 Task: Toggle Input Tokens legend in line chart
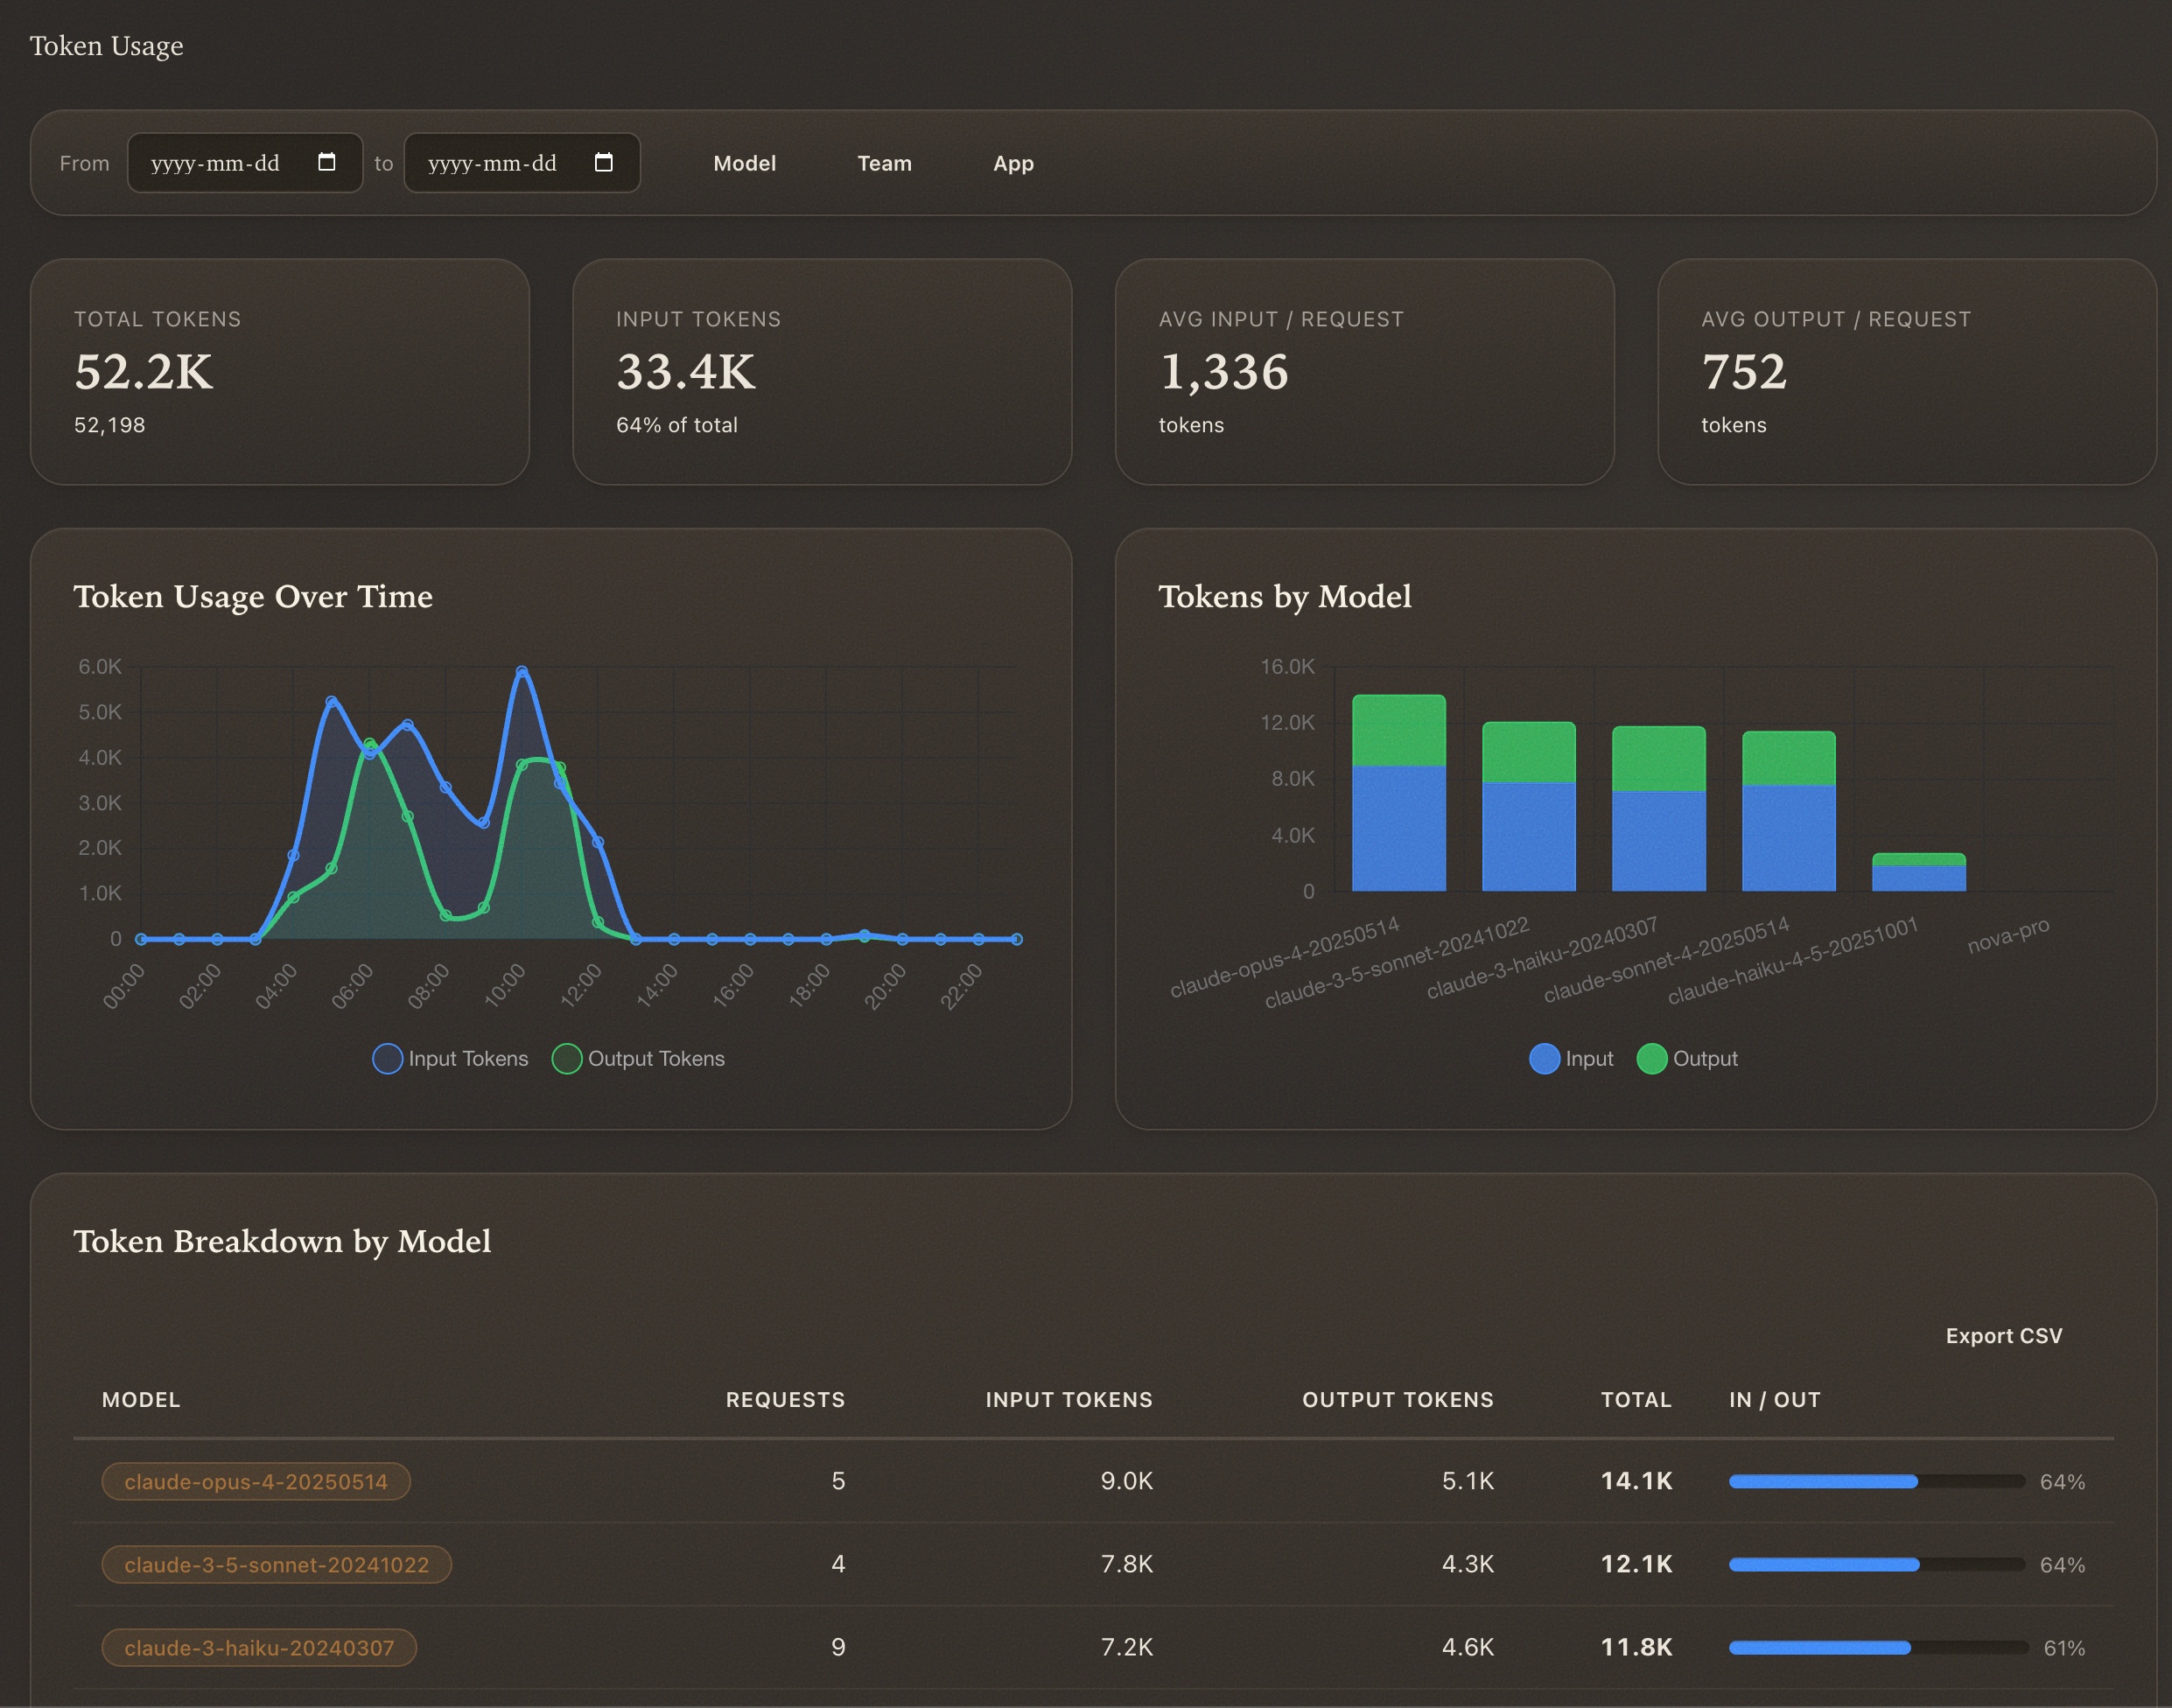coord(450,1058)
